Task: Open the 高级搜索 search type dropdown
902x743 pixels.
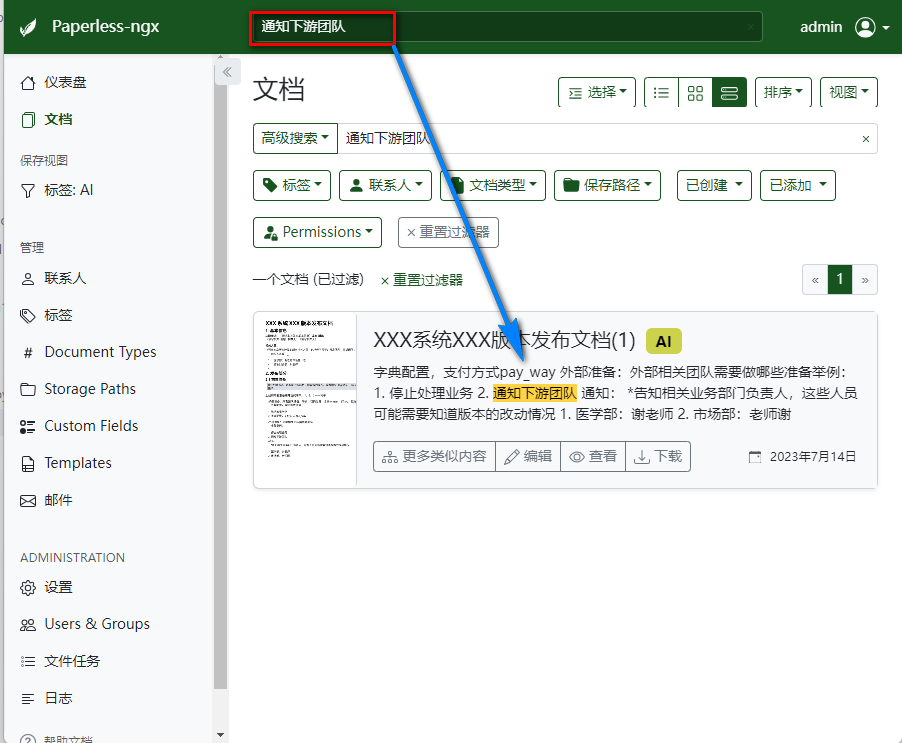Action: point(295,139)
